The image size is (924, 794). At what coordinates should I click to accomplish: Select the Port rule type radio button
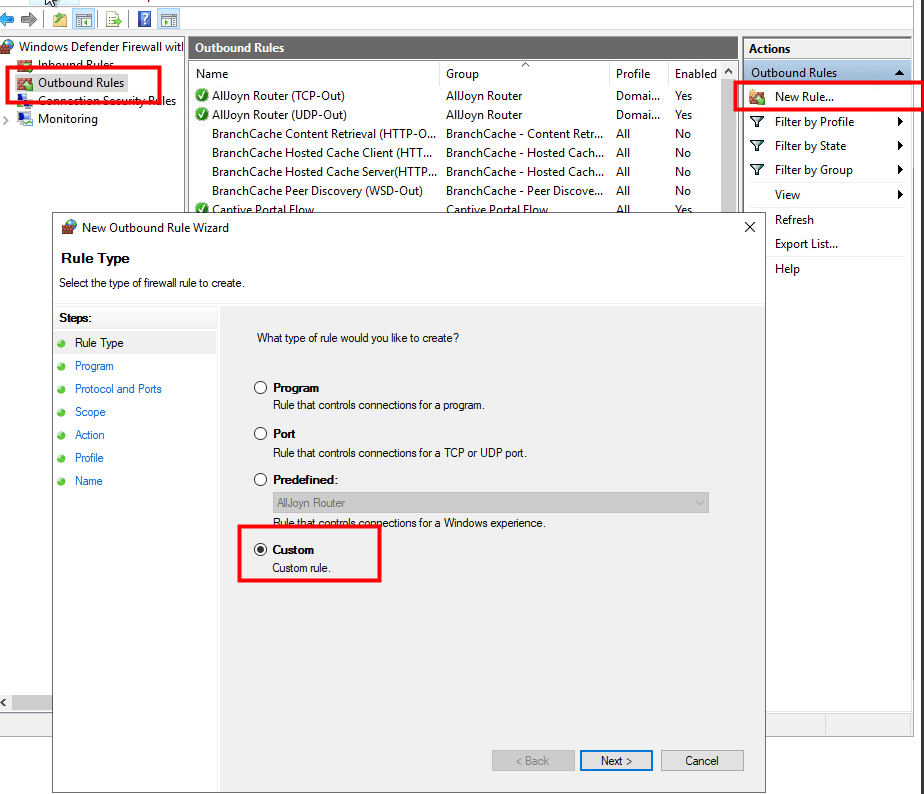261,434
